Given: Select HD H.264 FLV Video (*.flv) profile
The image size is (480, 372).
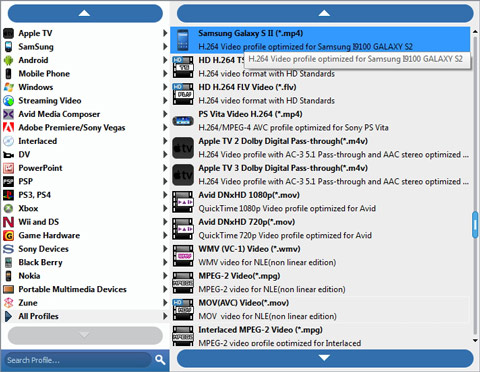Looking at the screenshot, I should tap(320, 94).
